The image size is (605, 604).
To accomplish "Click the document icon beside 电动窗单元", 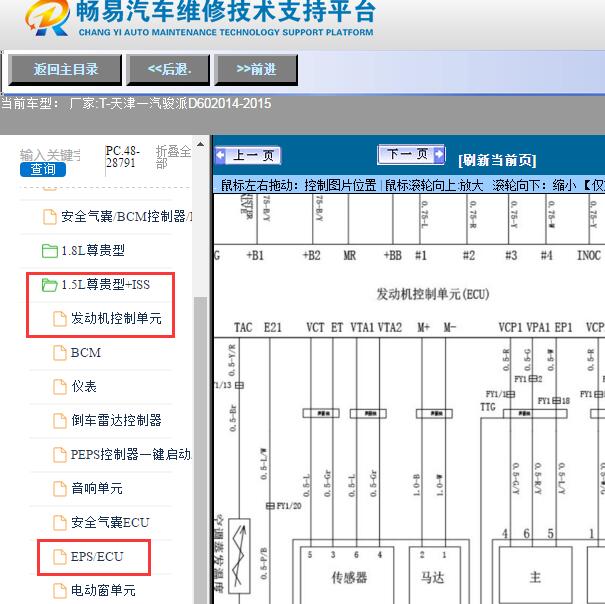I will click(60, 590).
